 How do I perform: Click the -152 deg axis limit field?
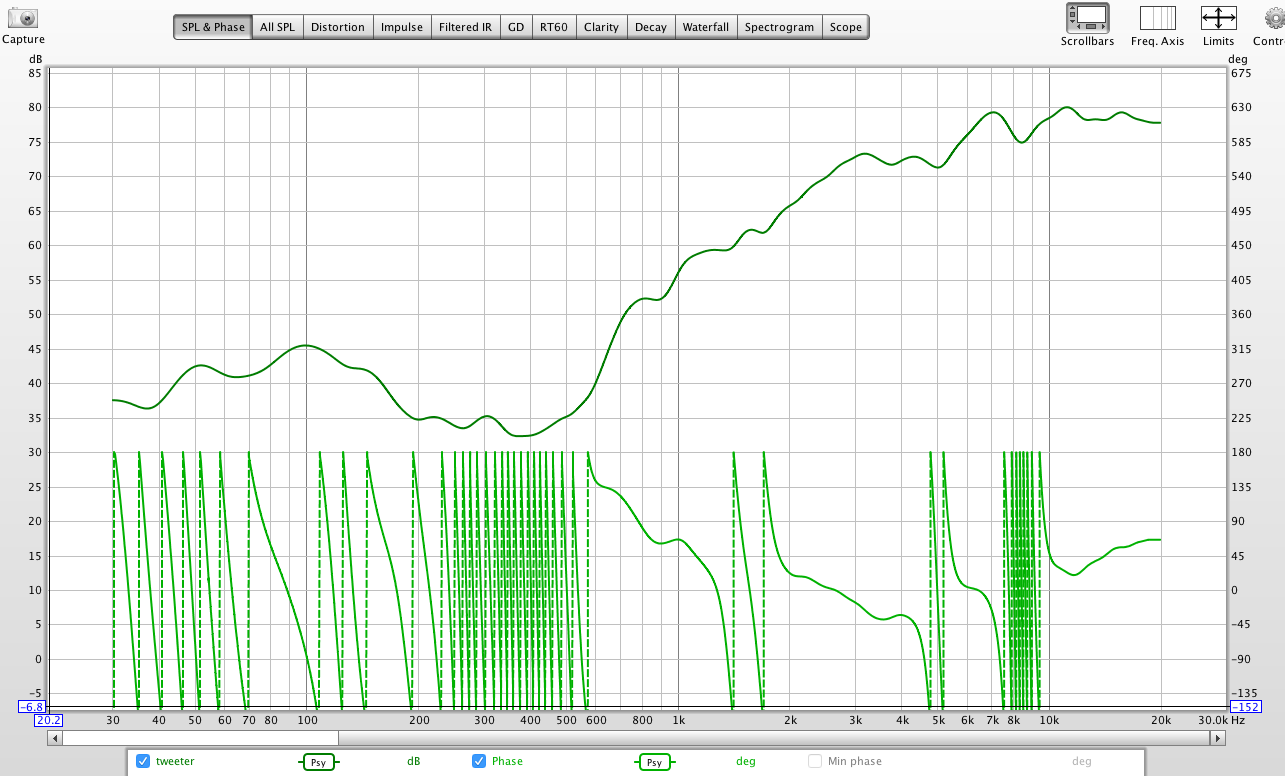(1245, 706)
